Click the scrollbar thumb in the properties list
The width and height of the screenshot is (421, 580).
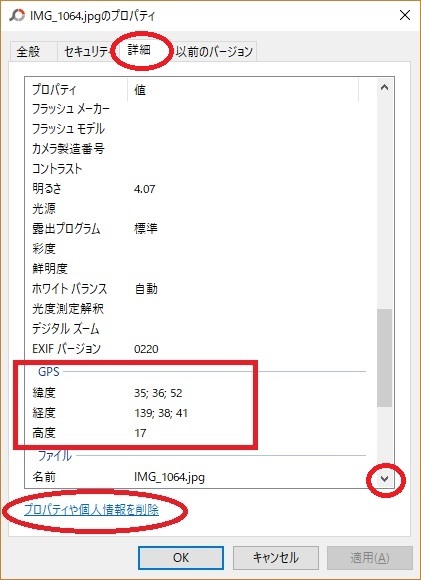point(384,358)
